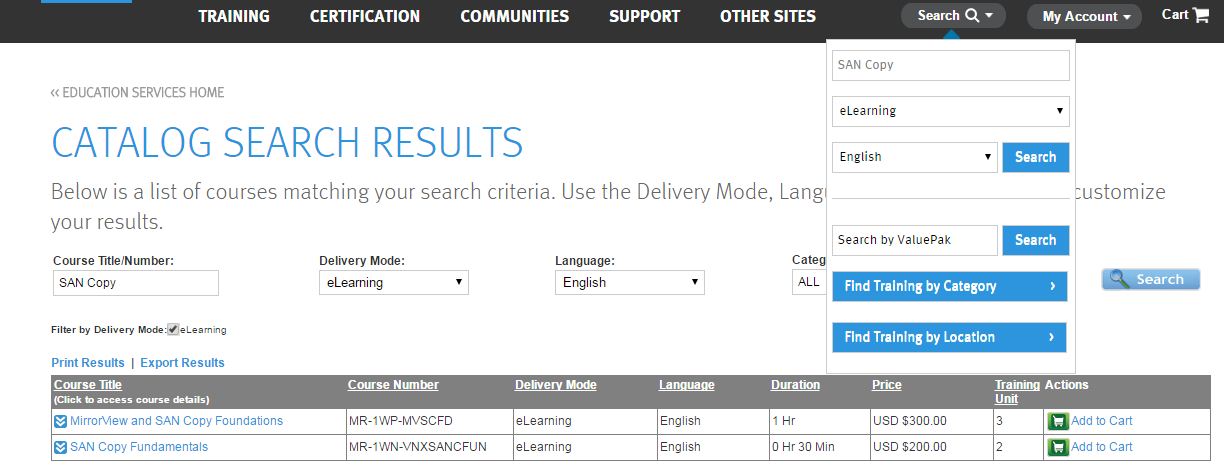The width and height of the screenshot is (1224, 476).
Task: Open the CERTIFICATION menu
Action: click(x=365, y=16)
